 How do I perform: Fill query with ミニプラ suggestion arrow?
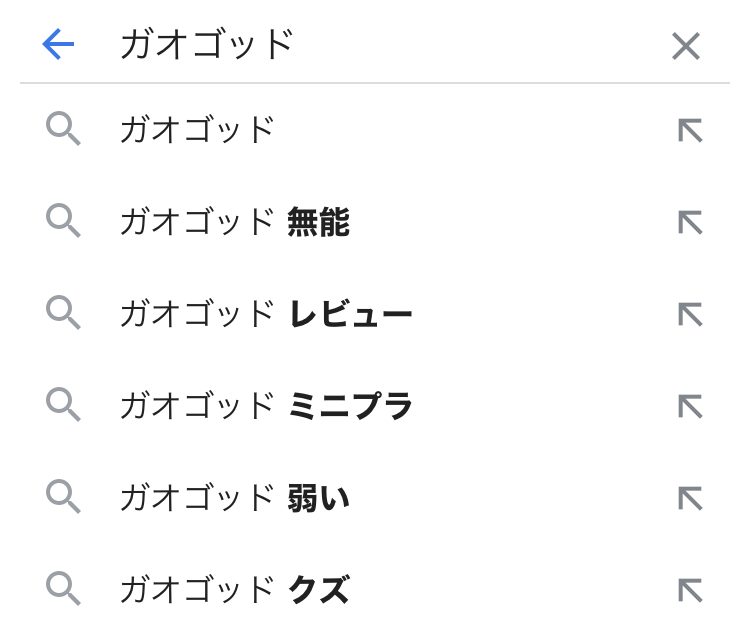click(690, 406)
